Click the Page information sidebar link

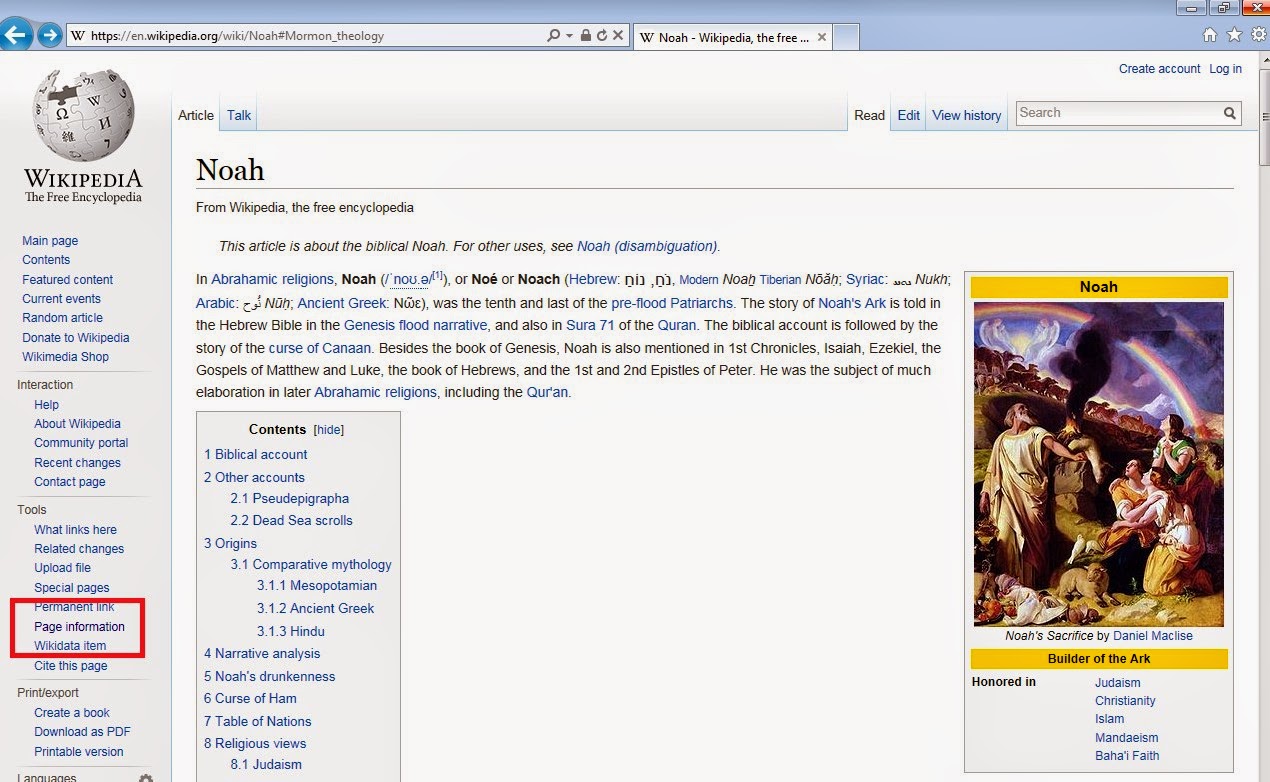pos(78,626)
